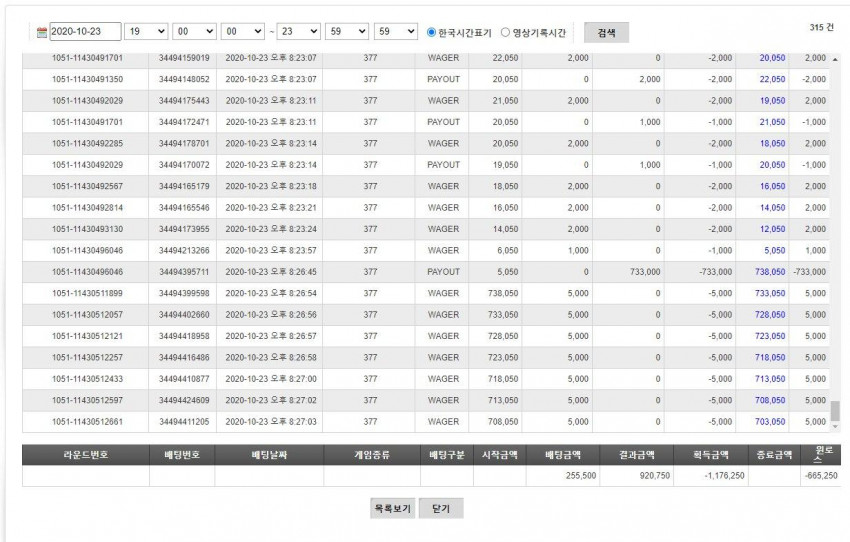Click the 배팅날짜 column header
Viewport: 850px width, 542px height.
[x=269, y=455]
